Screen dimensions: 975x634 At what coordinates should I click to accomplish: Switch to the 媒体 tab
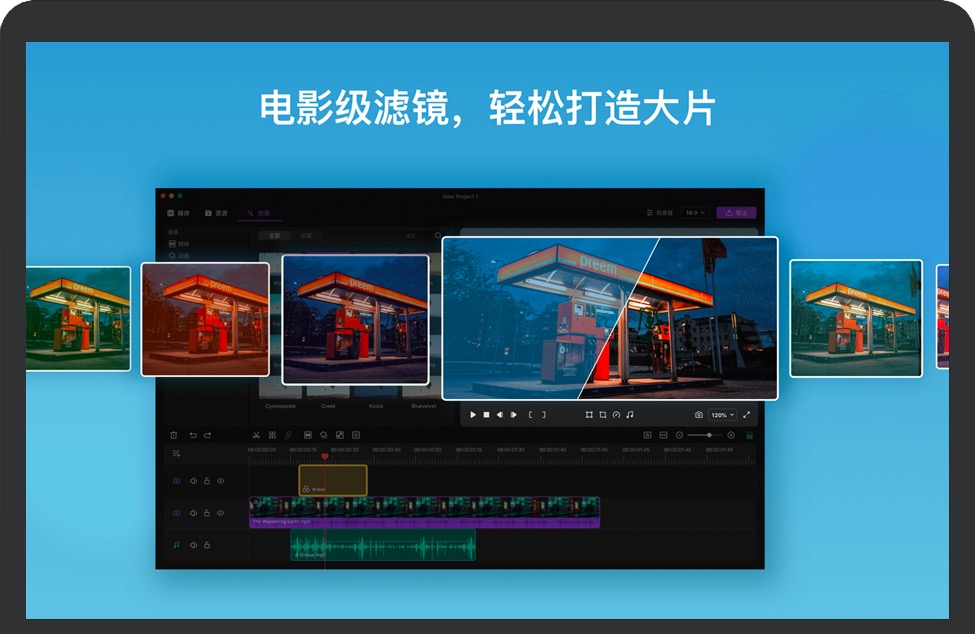(x=179, y=213)
